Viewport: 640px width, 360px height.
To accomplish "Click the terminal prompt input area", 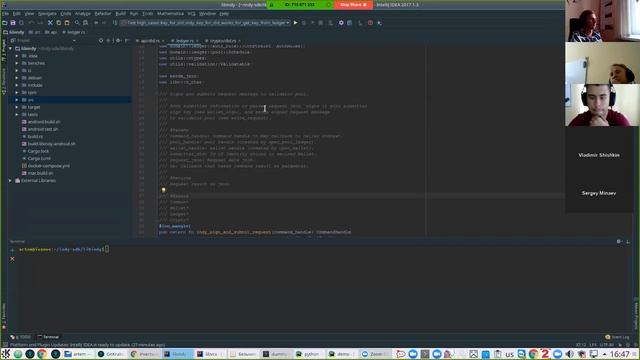I will coord(107,249).
